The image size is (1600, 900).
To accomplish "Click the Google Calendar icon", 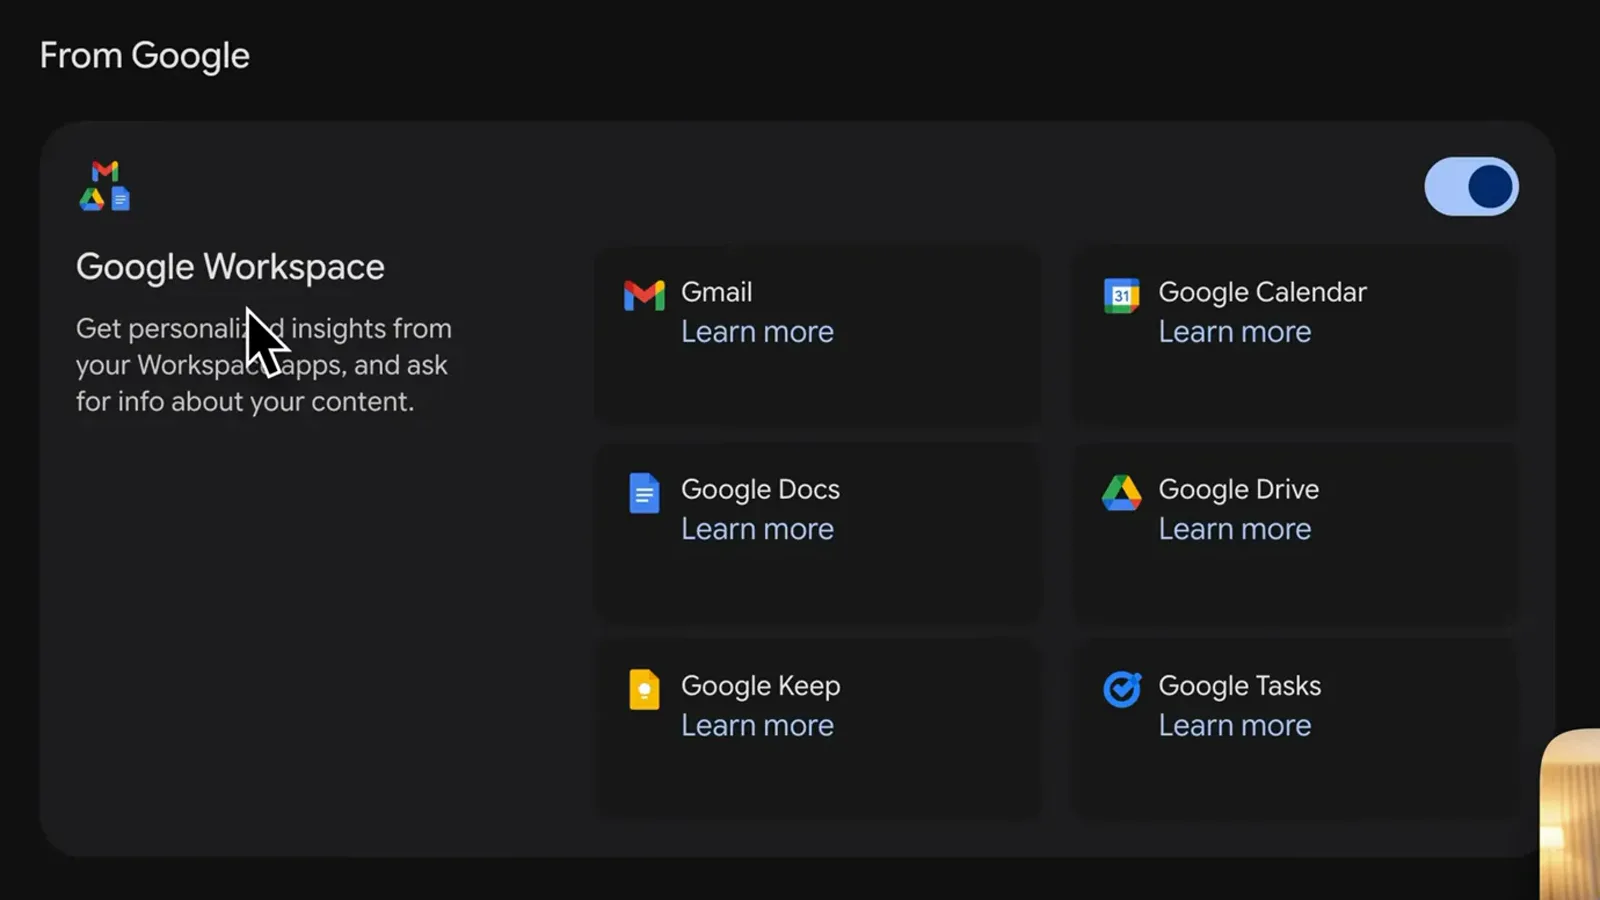I will point(1121,295).
